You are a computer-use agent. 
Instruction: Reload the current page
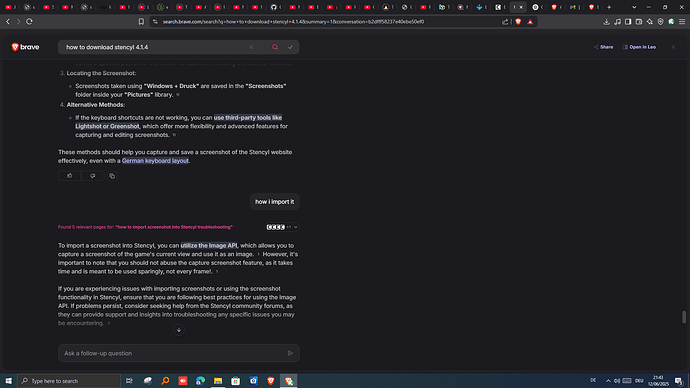click(x=29, y=22)
